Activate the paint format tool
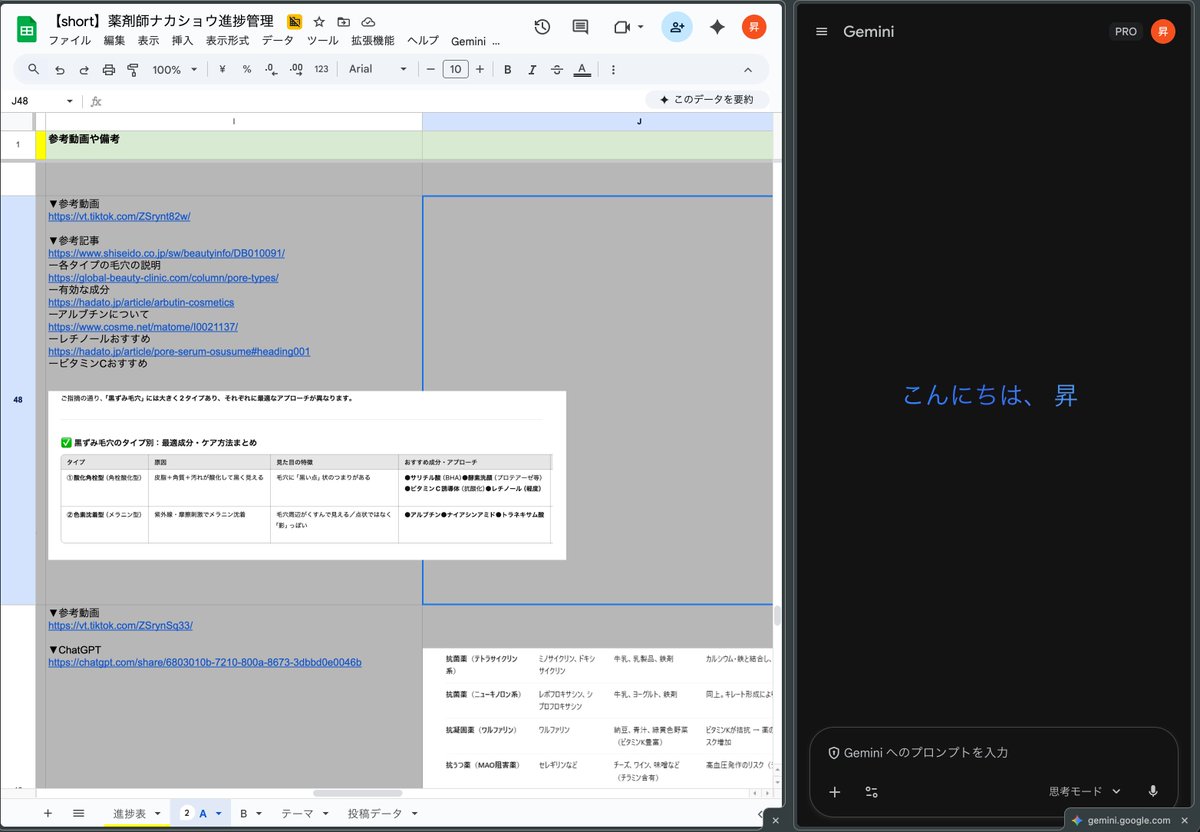Image resolution: width=1200 pixels, height=832 pixels. click(133, 69)
